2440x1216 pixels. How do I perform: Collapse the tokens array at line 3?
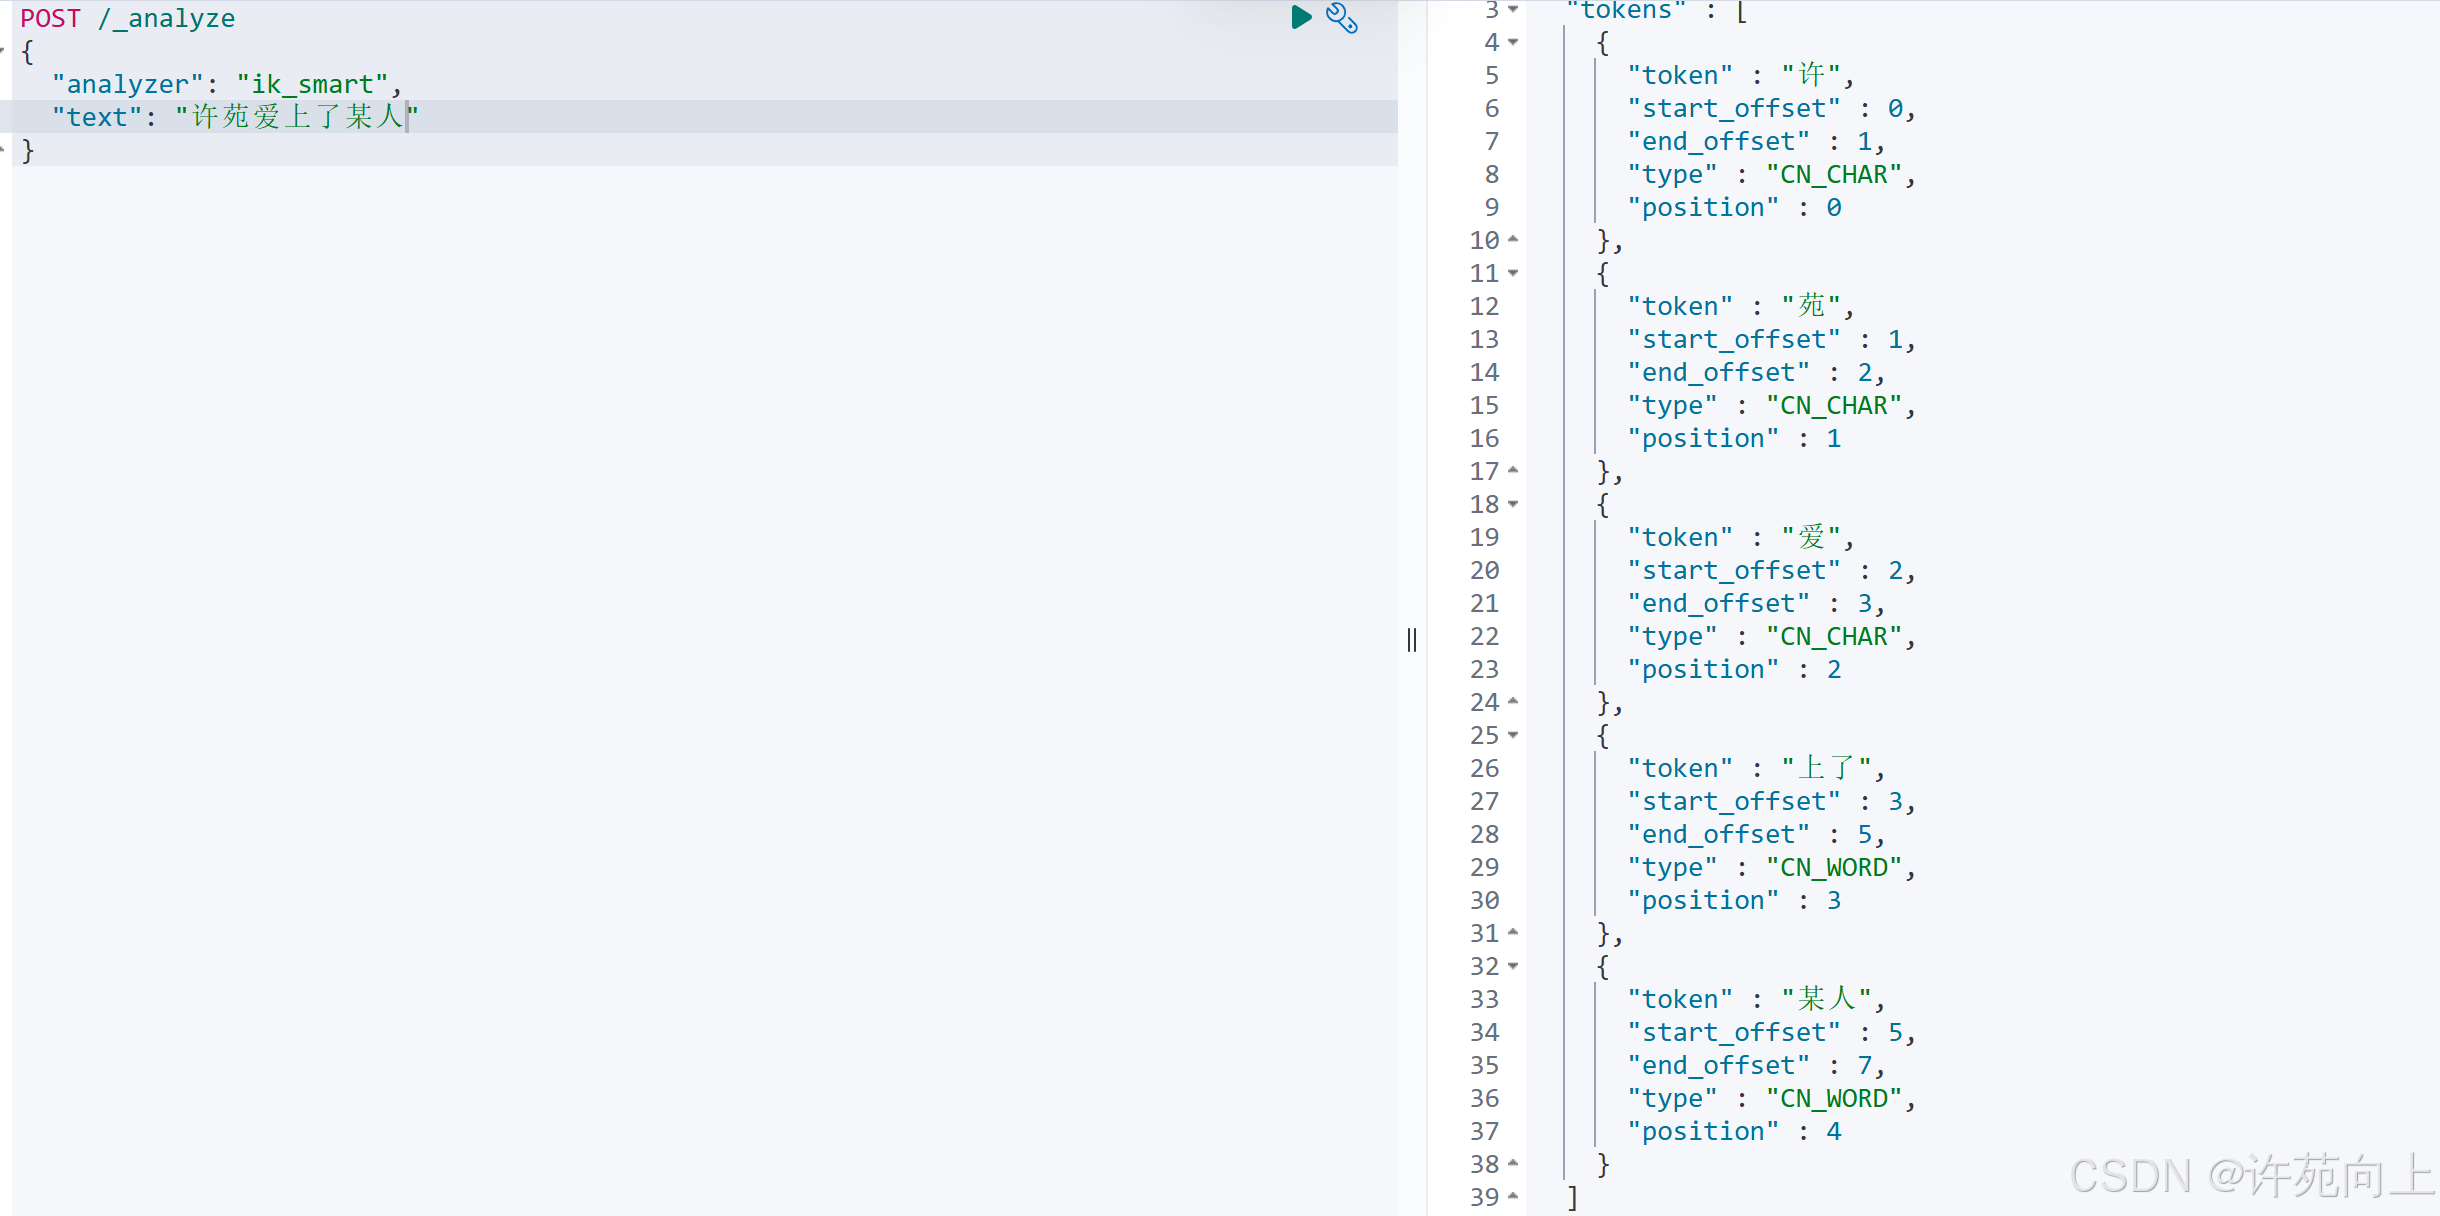point(1513,9)
